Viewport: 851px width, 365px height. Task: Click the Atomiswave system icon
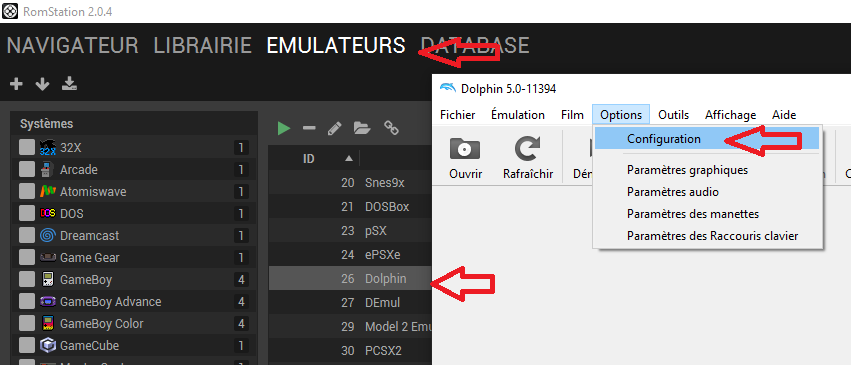[x=48, y=191]
